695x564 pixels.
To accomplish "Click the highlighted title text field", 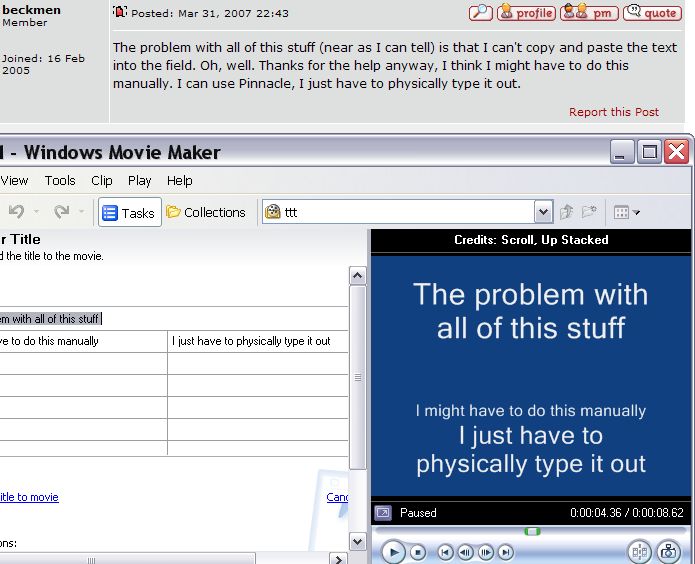I will (x=173, y=318).
